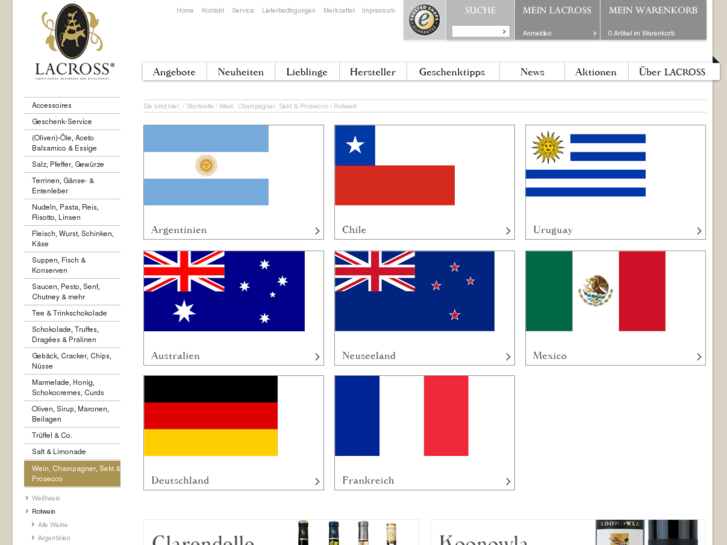
Task: Click Wein, Champagner, Sekt & Prosecco breadcrumb
Action: click(x=274, y=106)
